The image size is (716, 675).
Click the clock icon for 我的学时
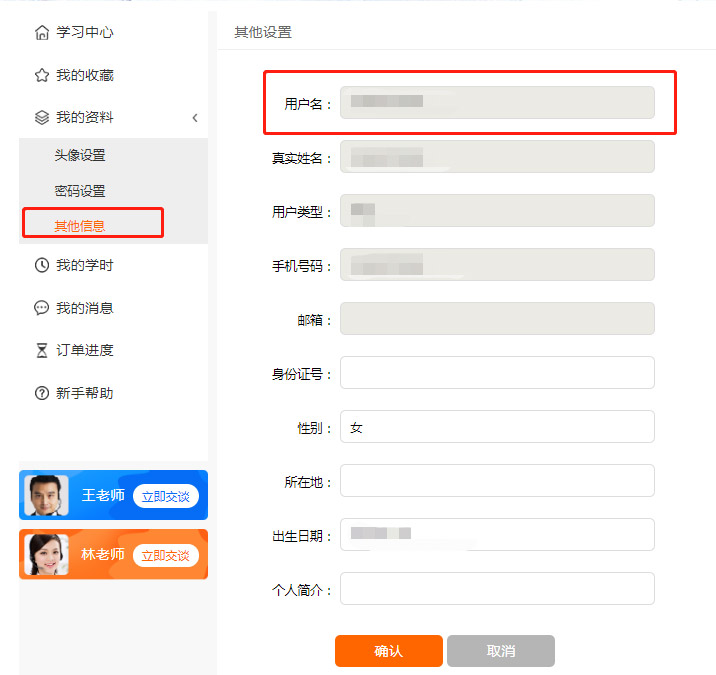tap(41, 265)
